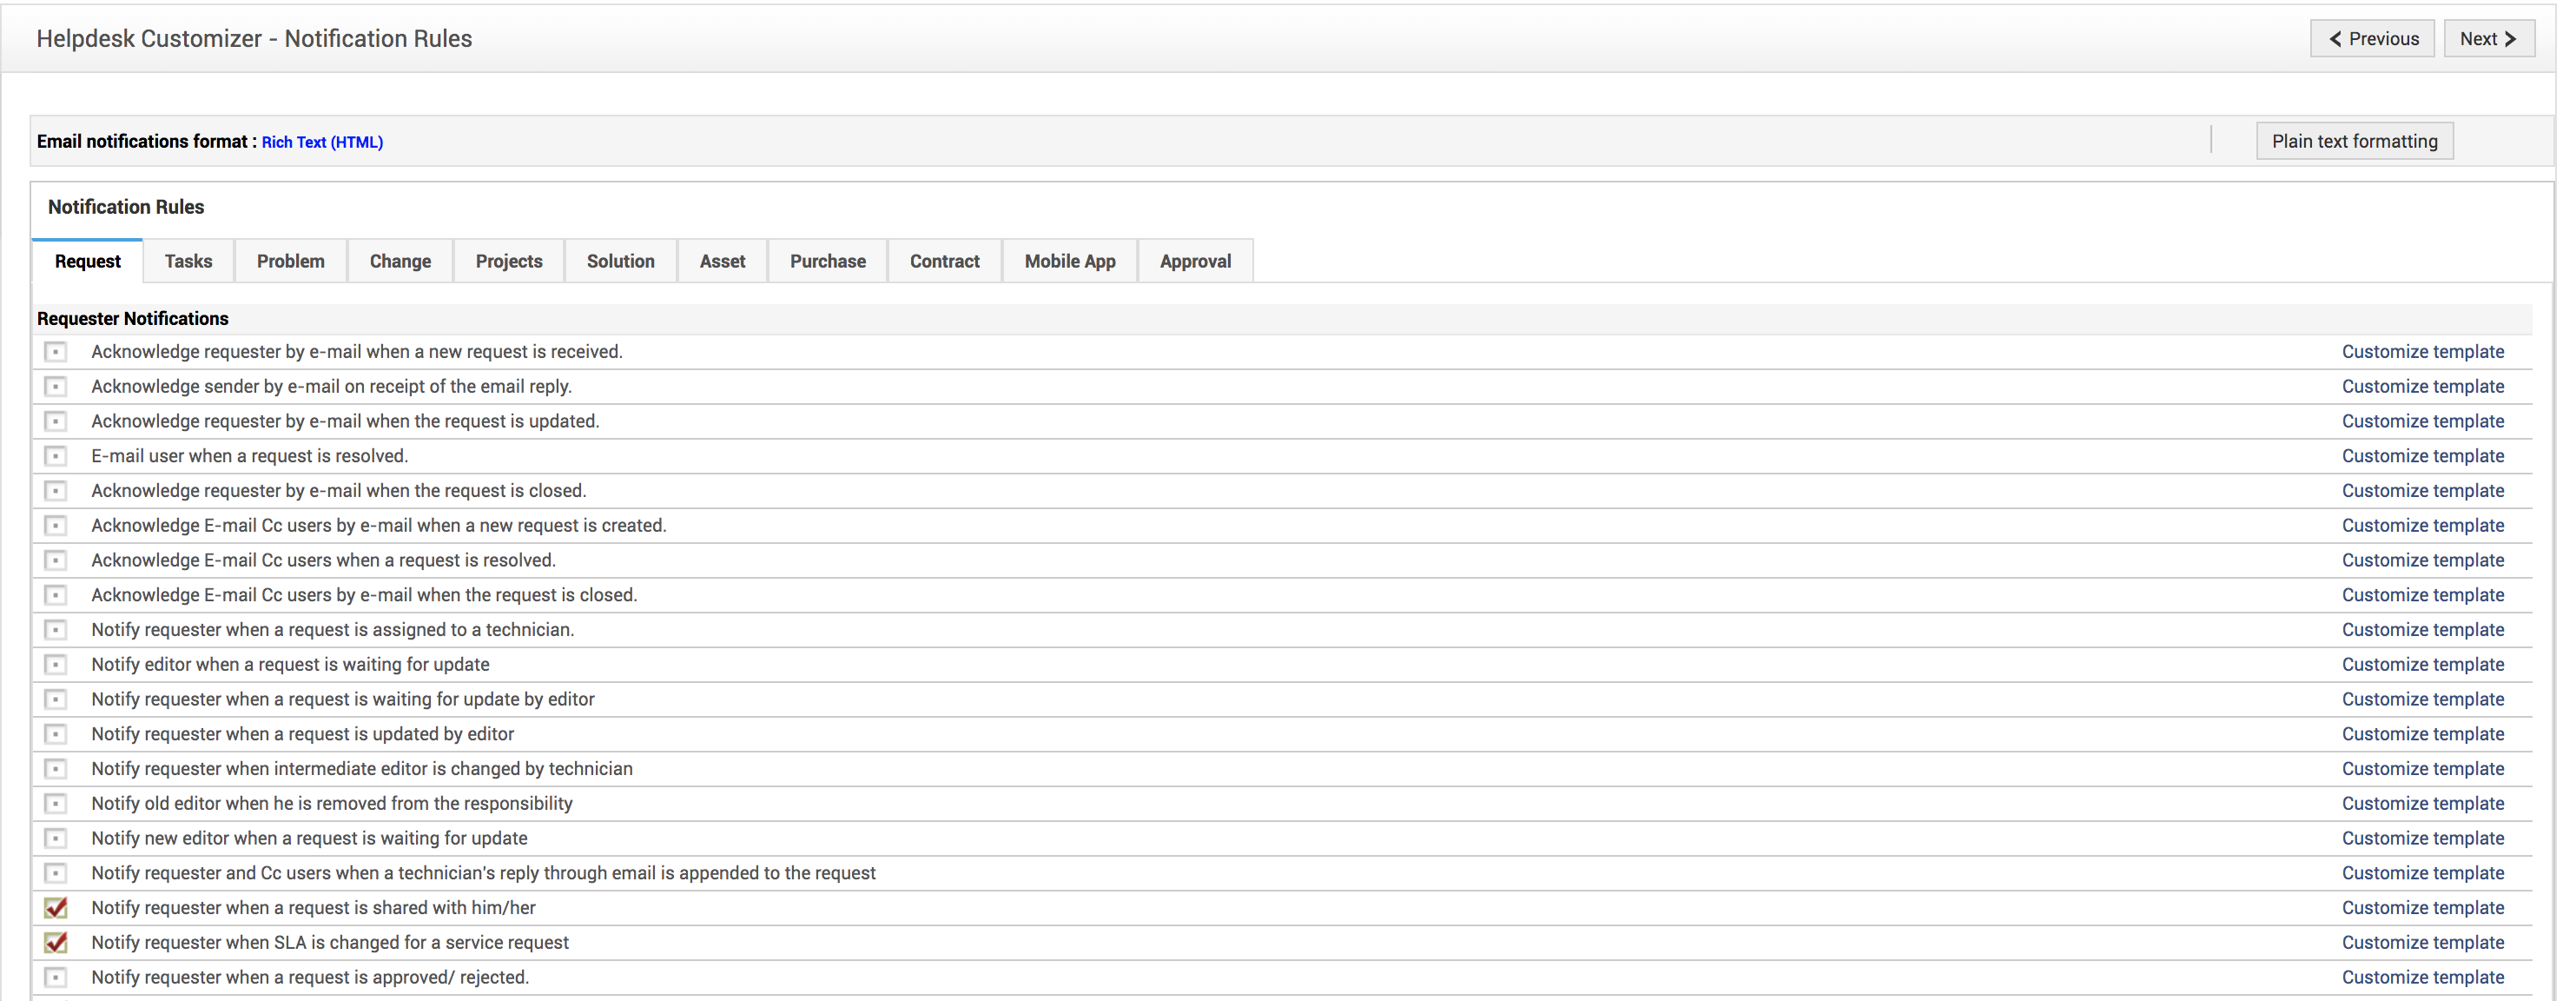Customize template for SLA changed notification

(x=2422, y=943)
